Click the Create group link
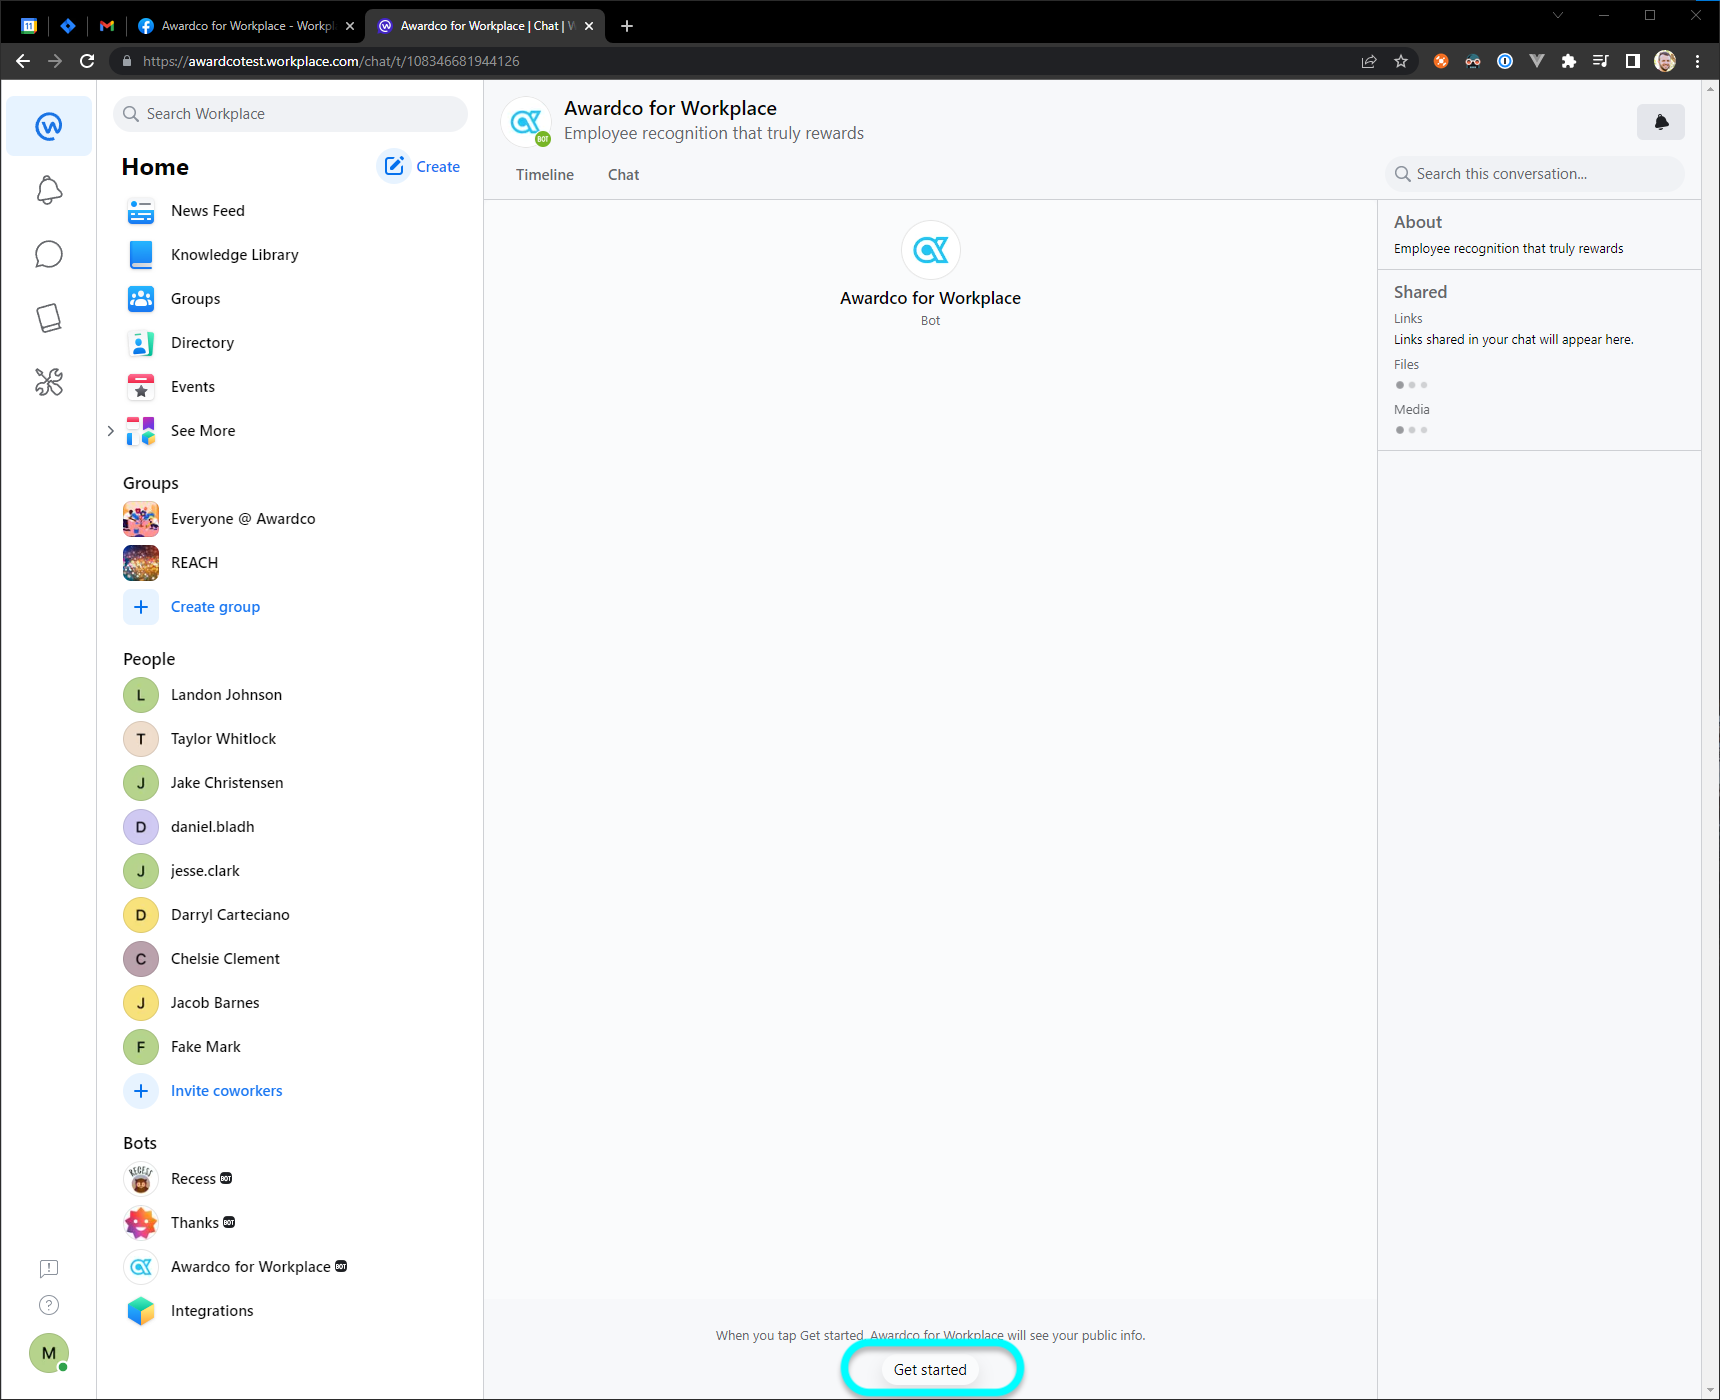The image size is (1720, 1400). (215, 607)
